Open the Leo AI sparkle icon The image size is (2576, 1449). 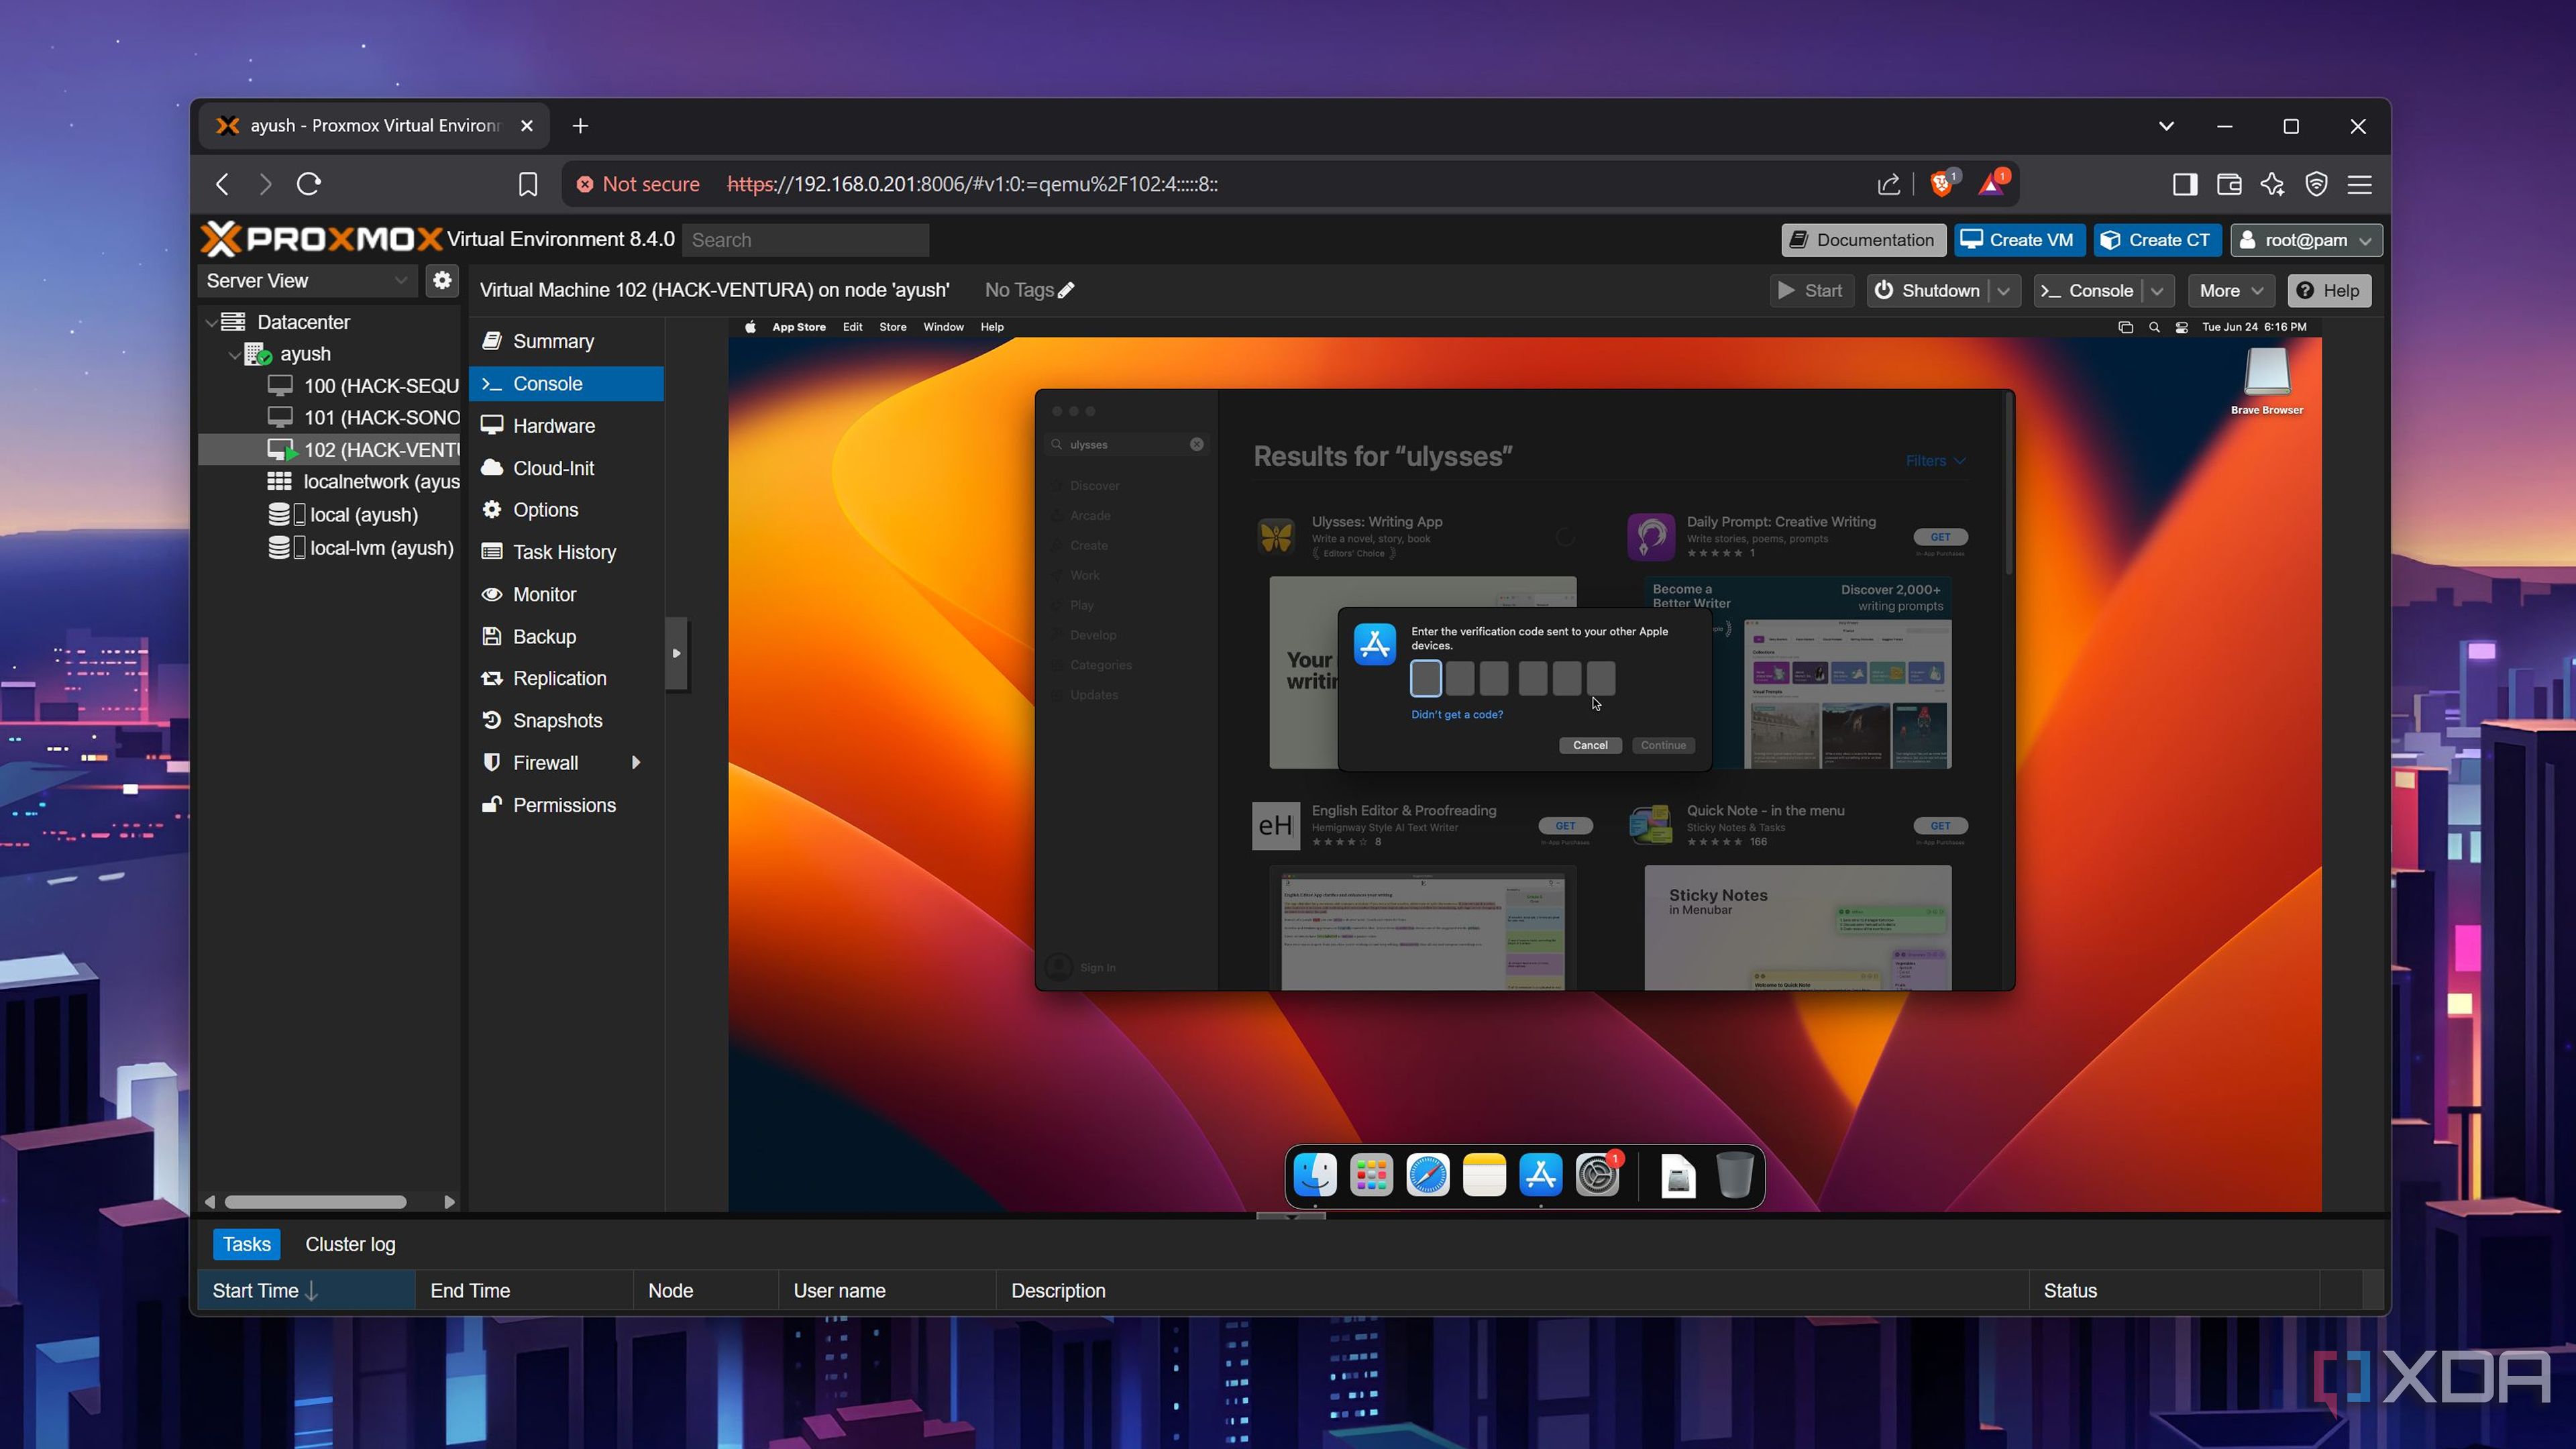[x=2273, y=184]
